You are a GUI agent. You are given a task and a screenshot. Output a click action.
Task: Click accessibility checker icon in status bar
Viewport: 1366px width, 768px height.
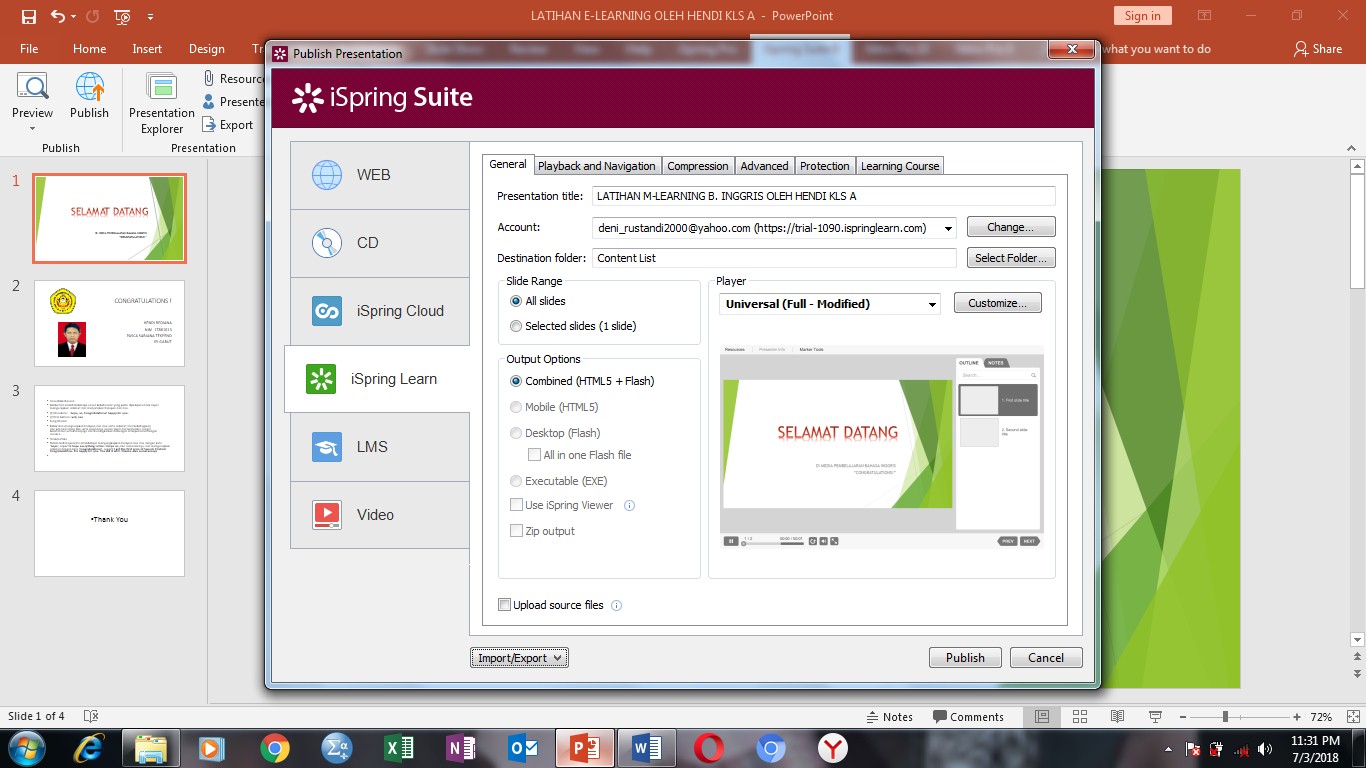(x=91, y=716)
